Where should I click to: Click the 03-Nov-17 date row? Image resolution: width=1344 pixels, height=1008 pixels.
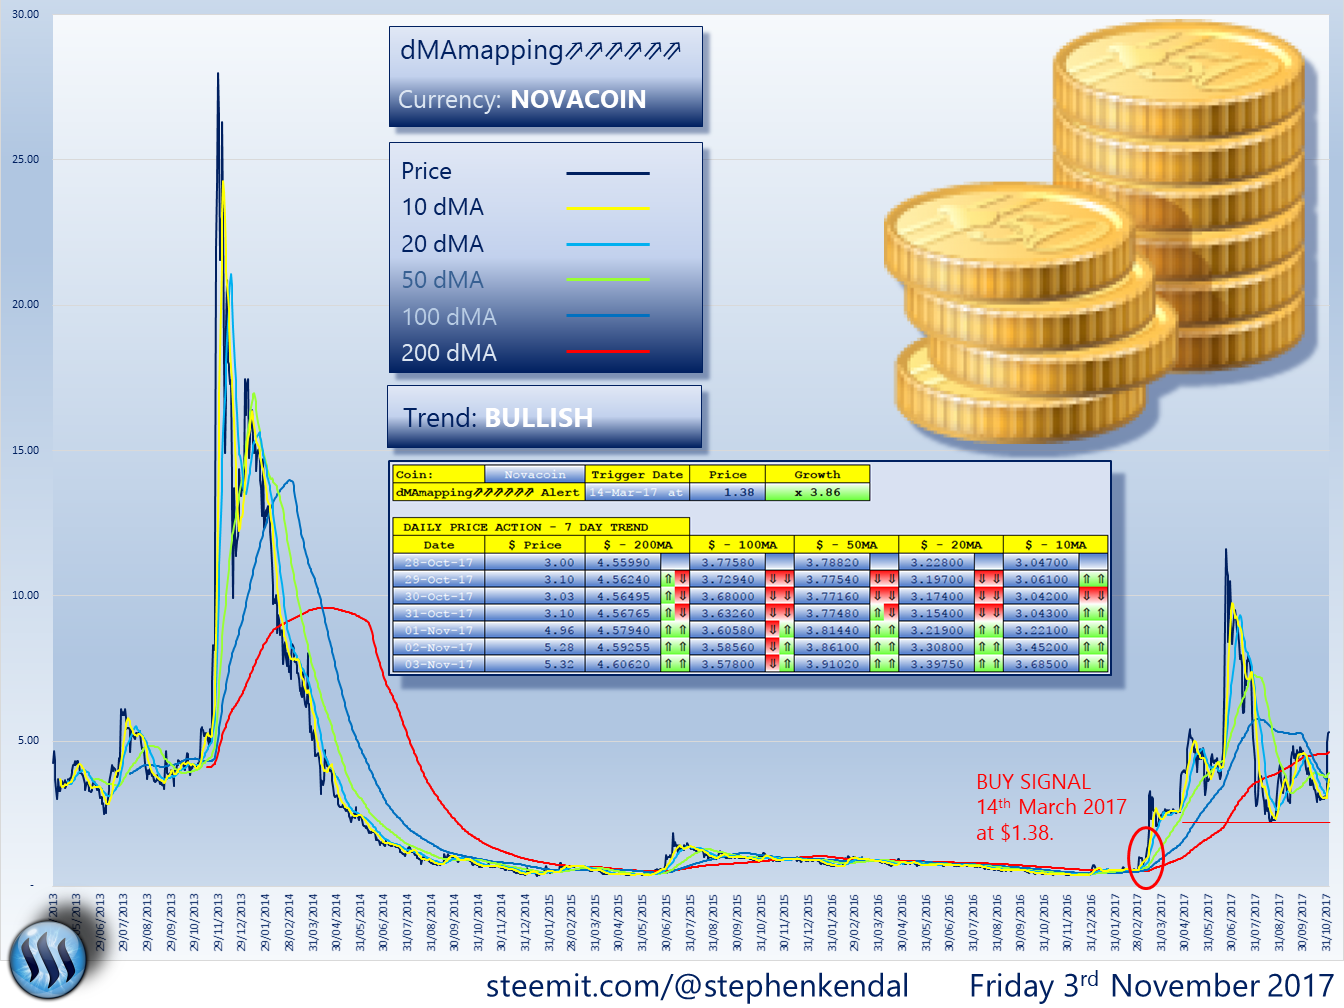click(x=439, y=664)
